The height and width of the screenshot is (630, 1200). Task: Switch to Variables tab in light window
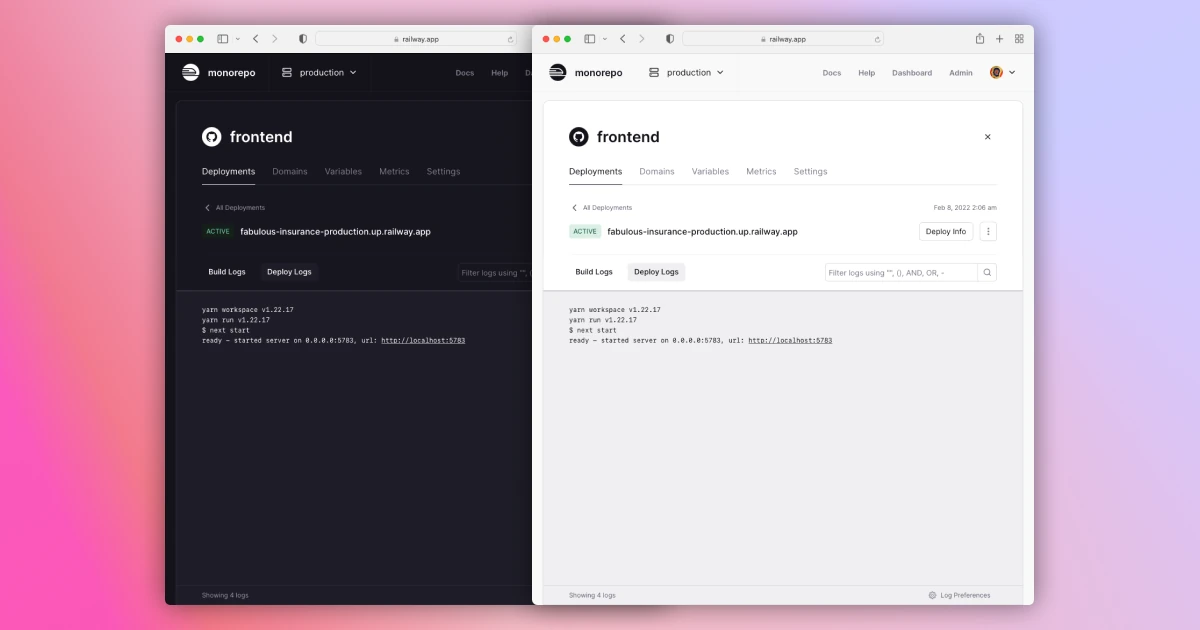point(710,171)
